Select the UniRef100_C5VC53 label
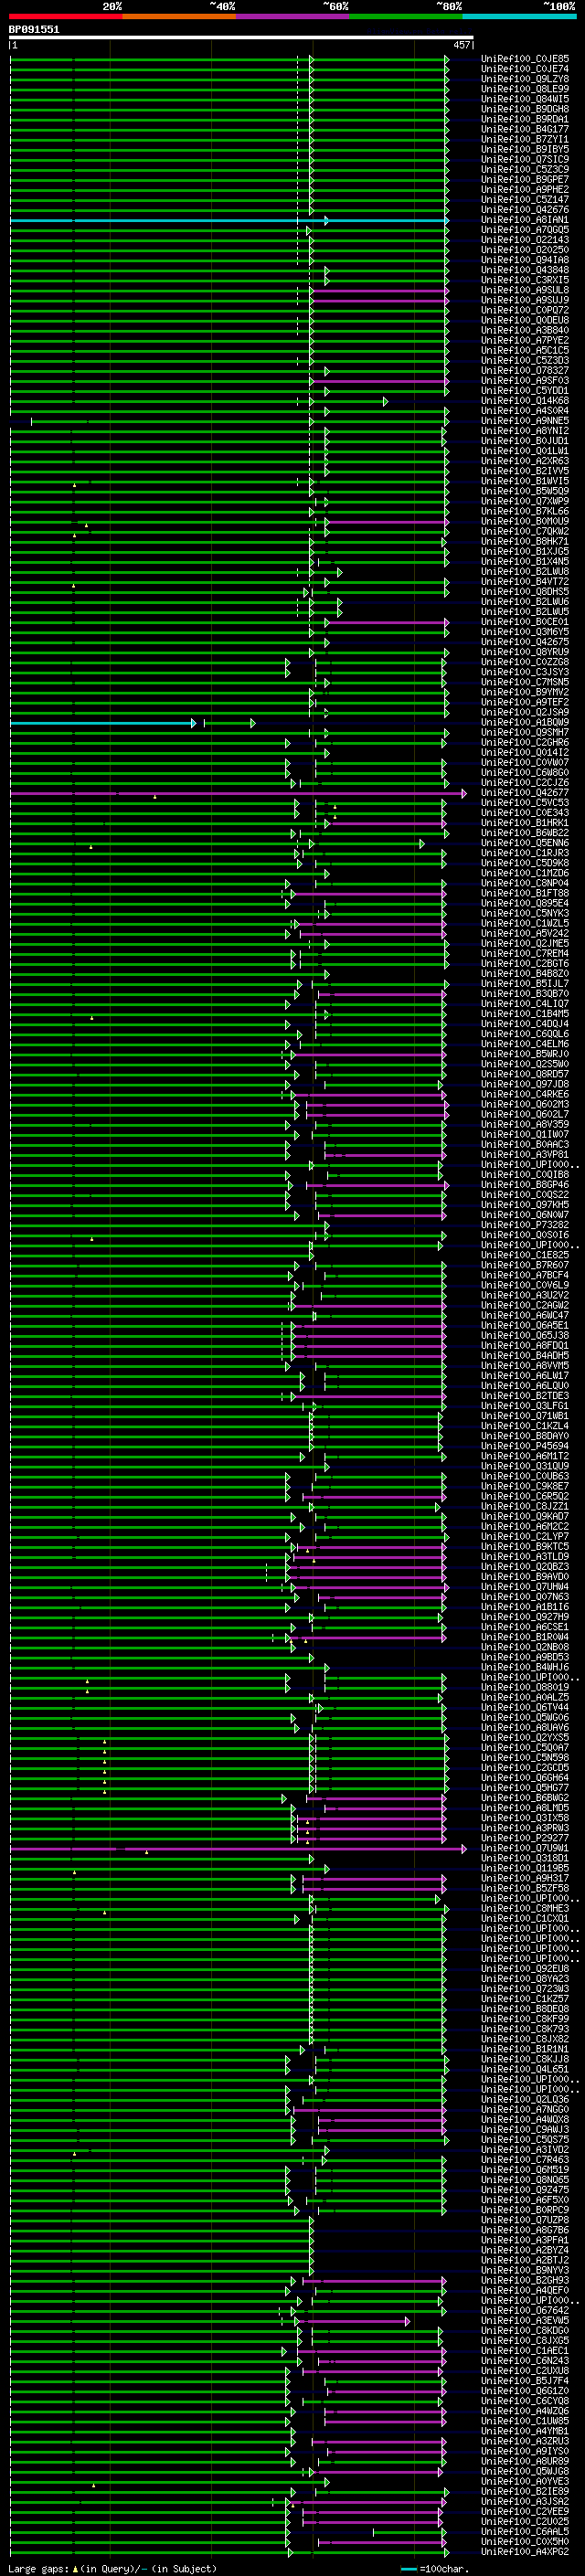 pos(525,803)
